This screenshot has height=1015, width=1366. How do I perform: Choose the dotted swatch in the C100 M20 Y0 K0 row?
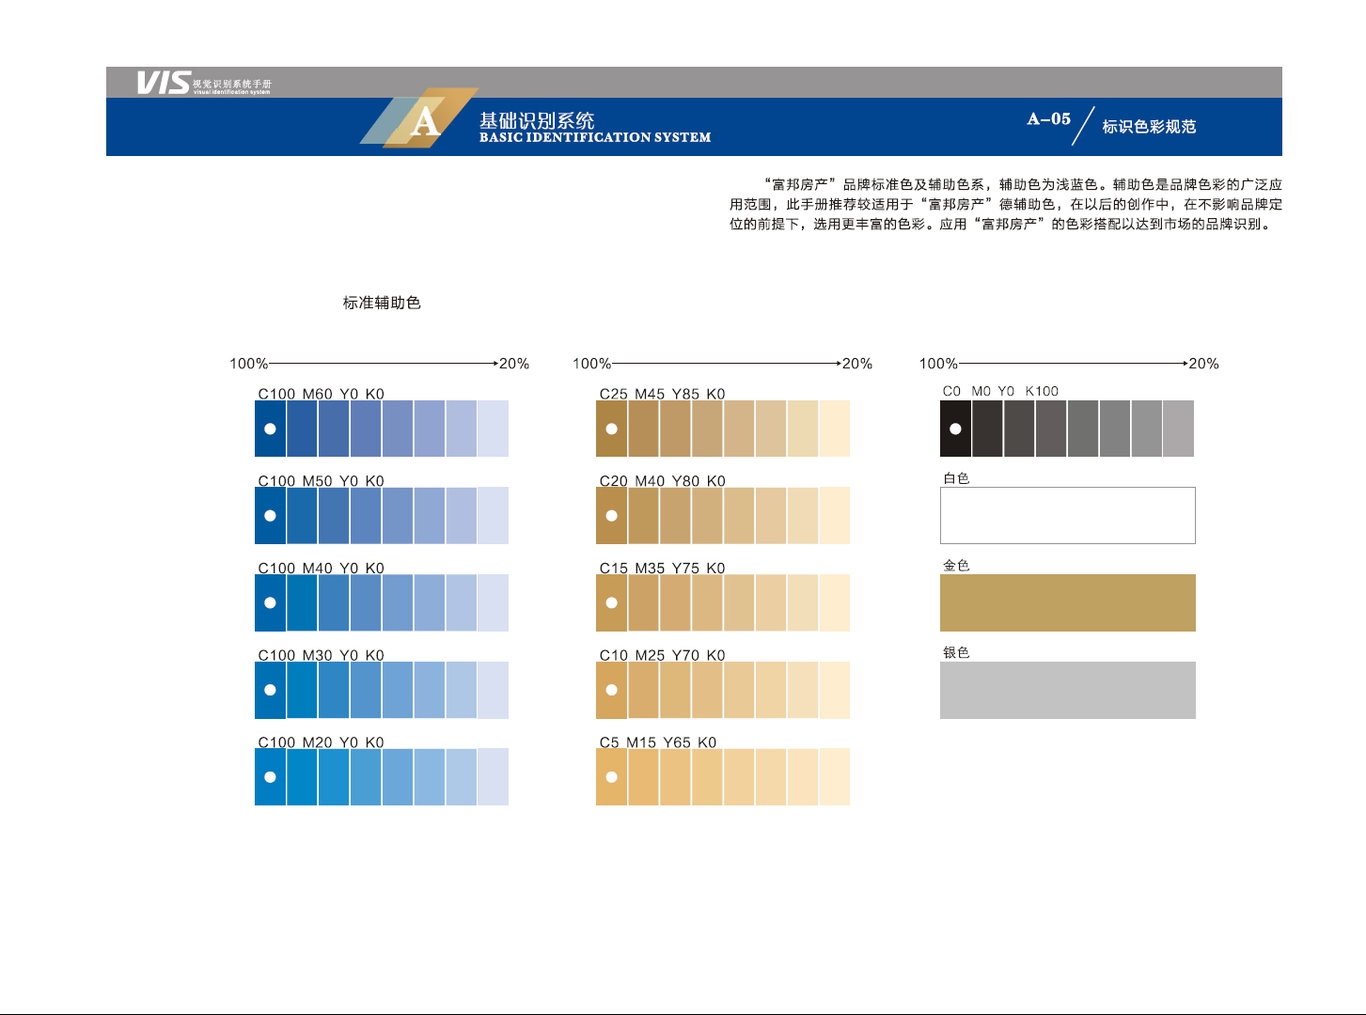click(270, 777)
